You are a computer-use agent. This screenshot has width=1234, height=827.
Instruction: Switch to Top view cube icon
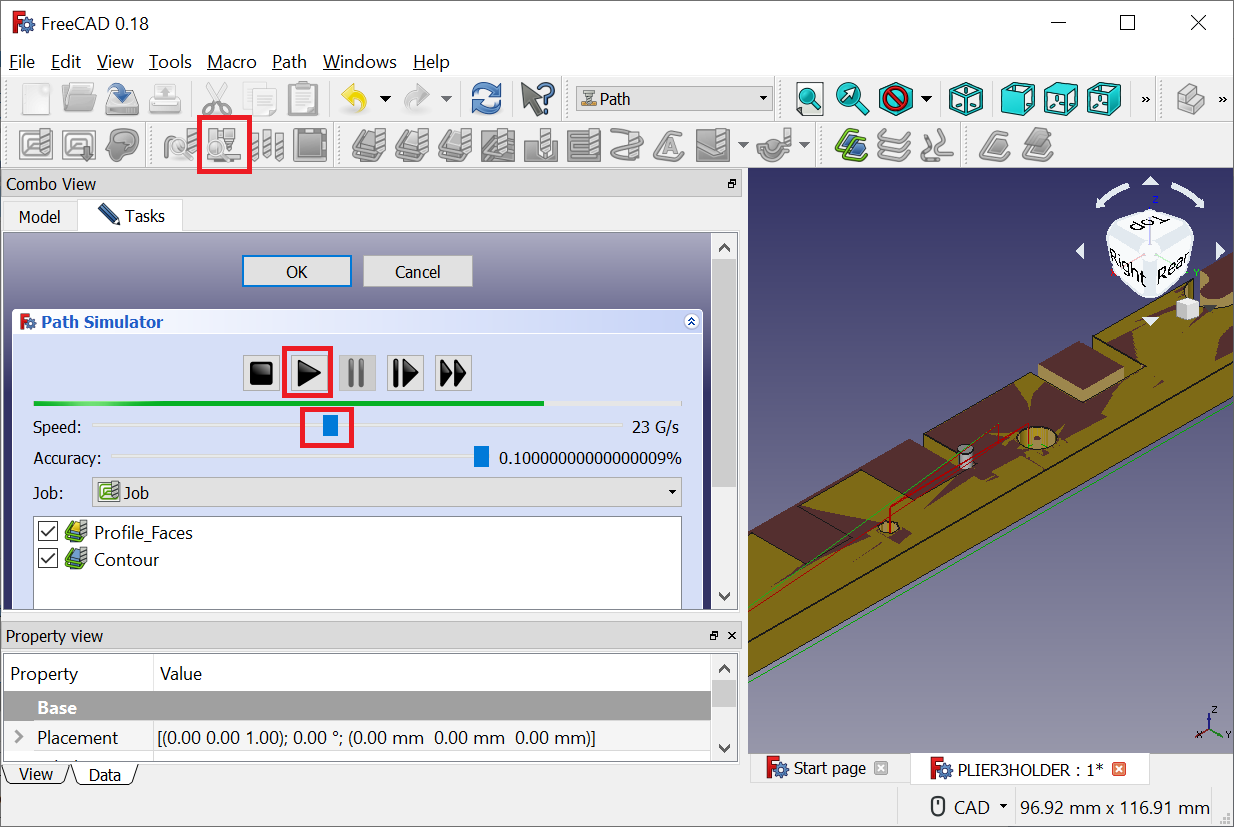tap(1060, 99)
